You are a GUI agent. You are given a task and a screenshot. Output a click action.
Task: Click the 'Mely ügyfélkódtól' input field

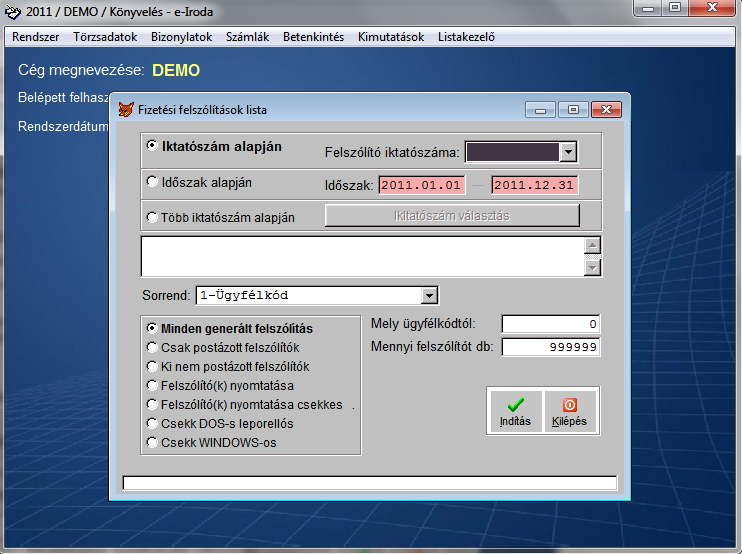point(550,324)
